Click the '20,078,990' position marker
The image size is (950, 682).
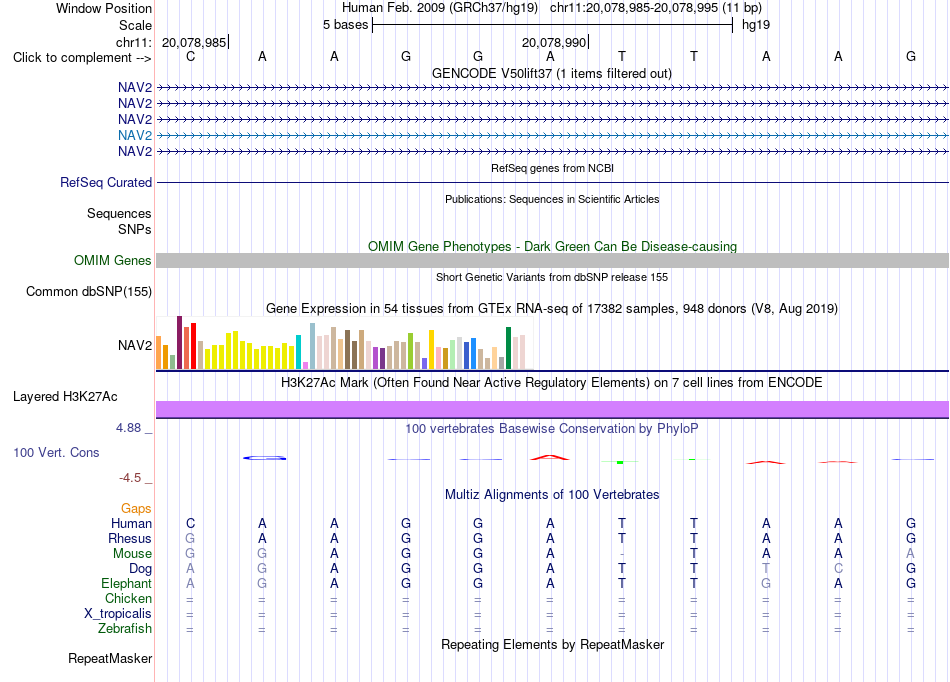[x=554, y=42]
